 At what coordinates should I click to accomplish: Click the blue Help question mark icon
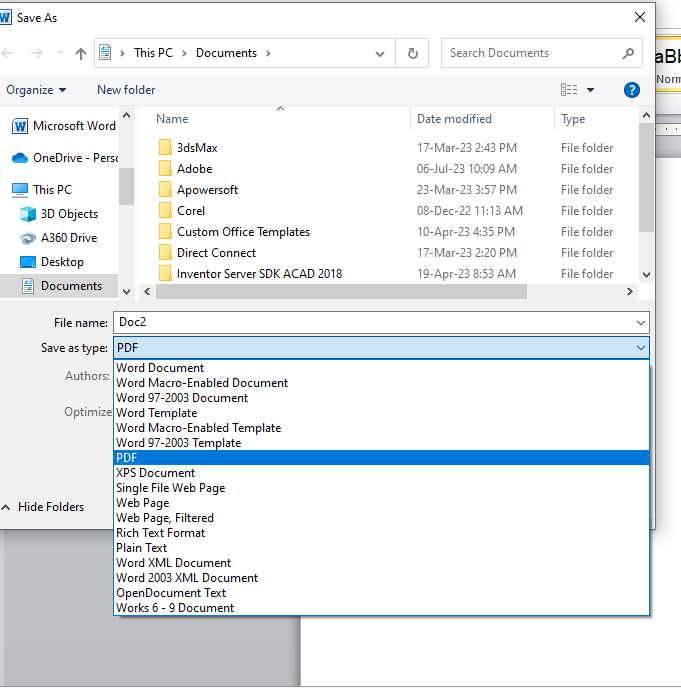(x=631, y=90)
